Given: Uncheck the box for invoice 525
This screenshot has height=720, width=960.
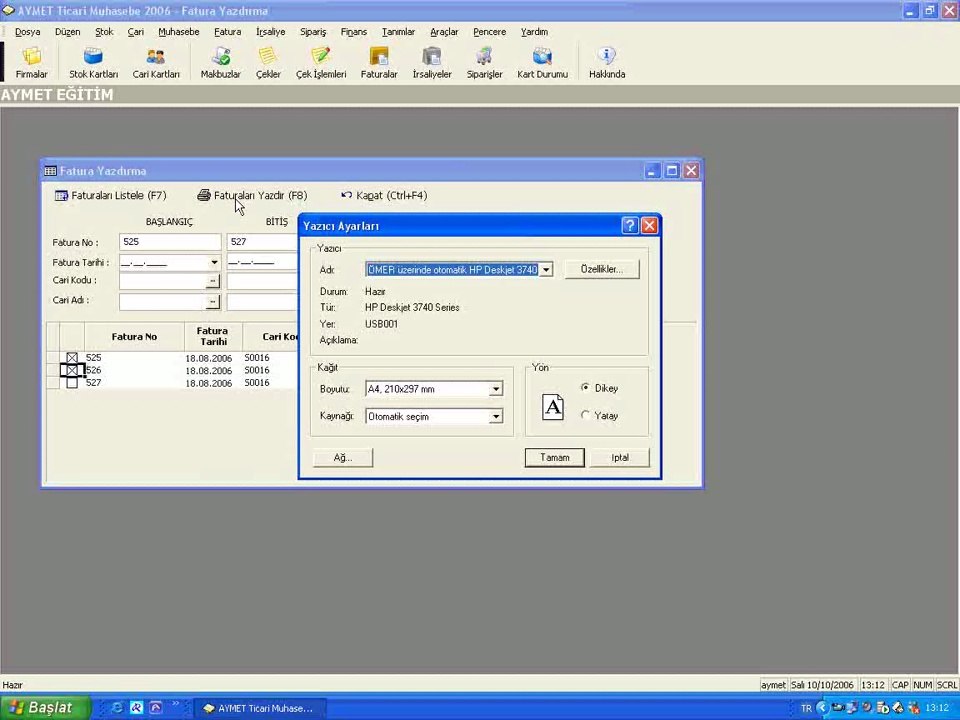Looking at the screenshot, I should (72, 357).
